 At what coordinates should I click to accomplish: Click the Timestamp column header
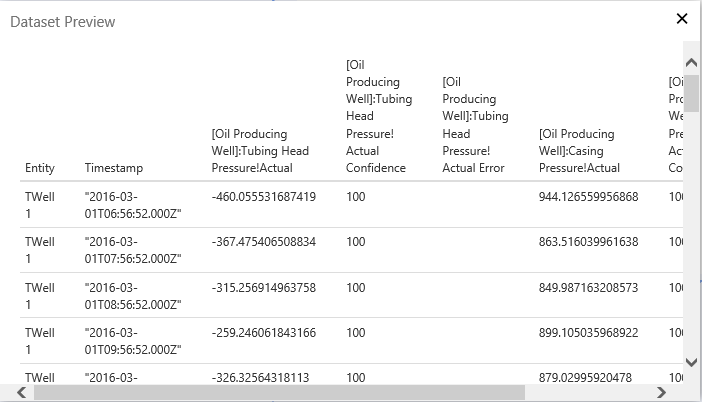[x=114, y=168]
